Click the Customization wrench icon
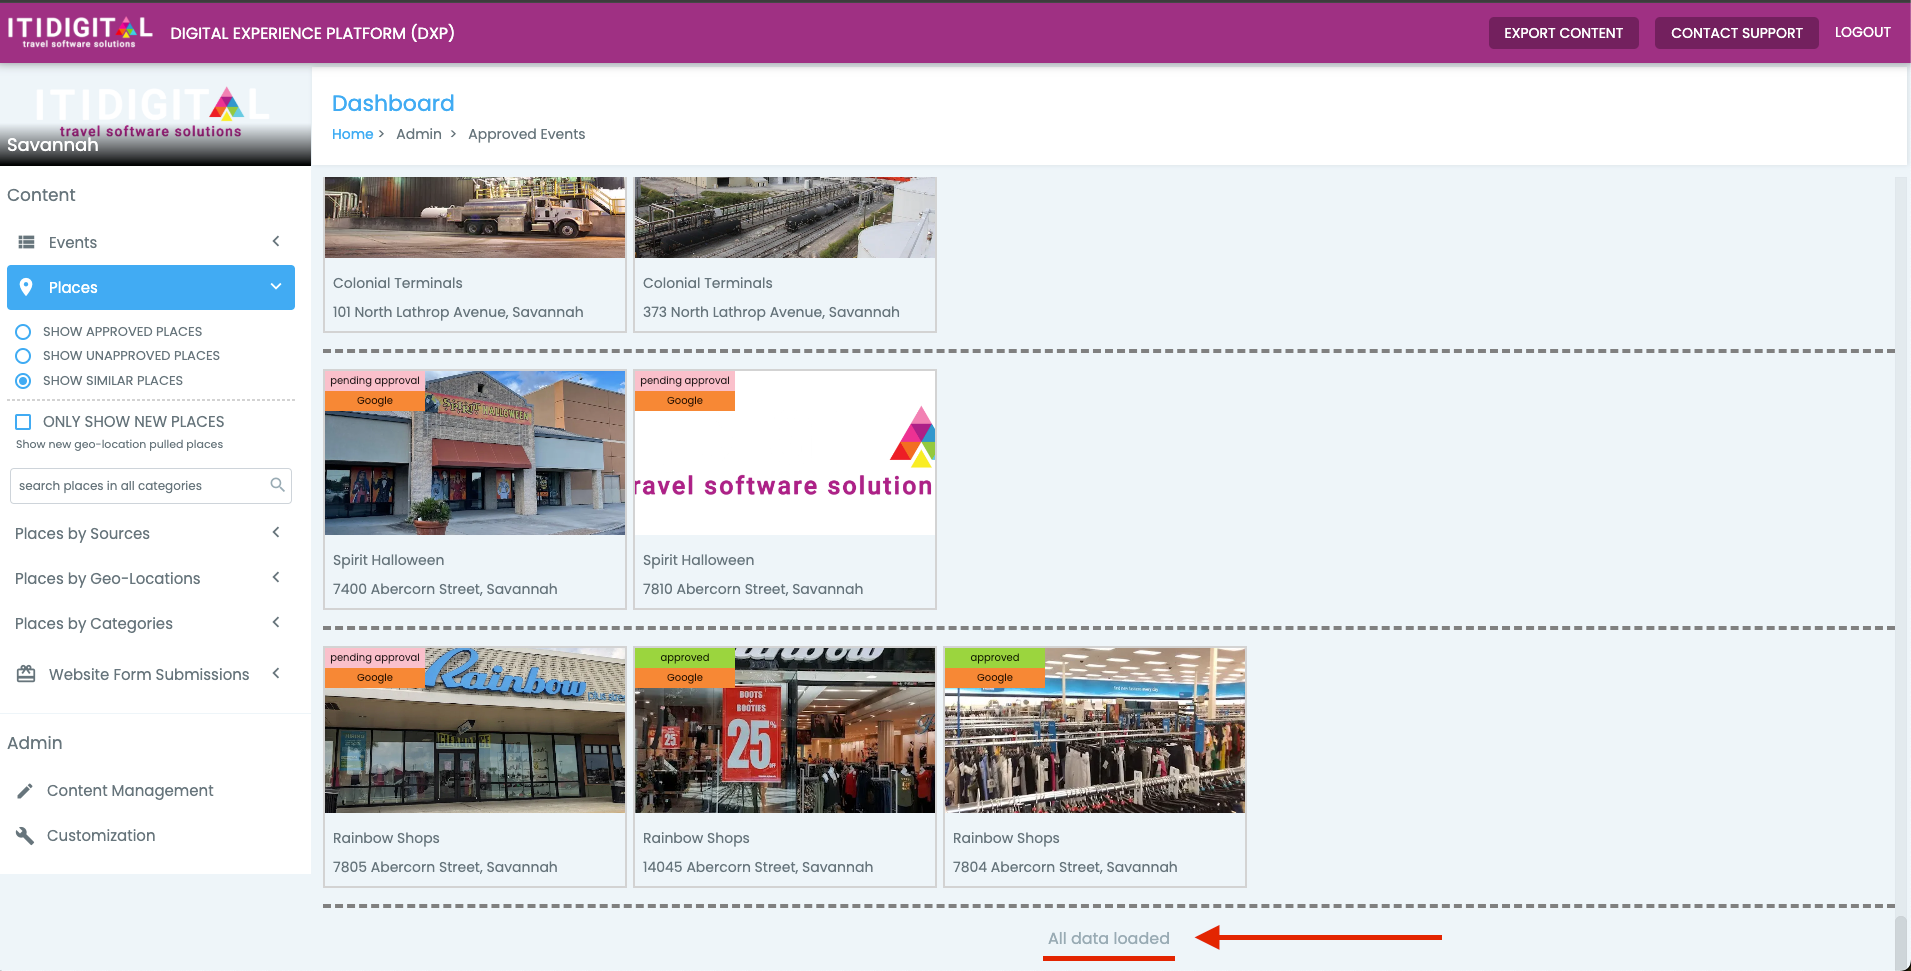Screen dimensions: 1911x971 [25, 836]
